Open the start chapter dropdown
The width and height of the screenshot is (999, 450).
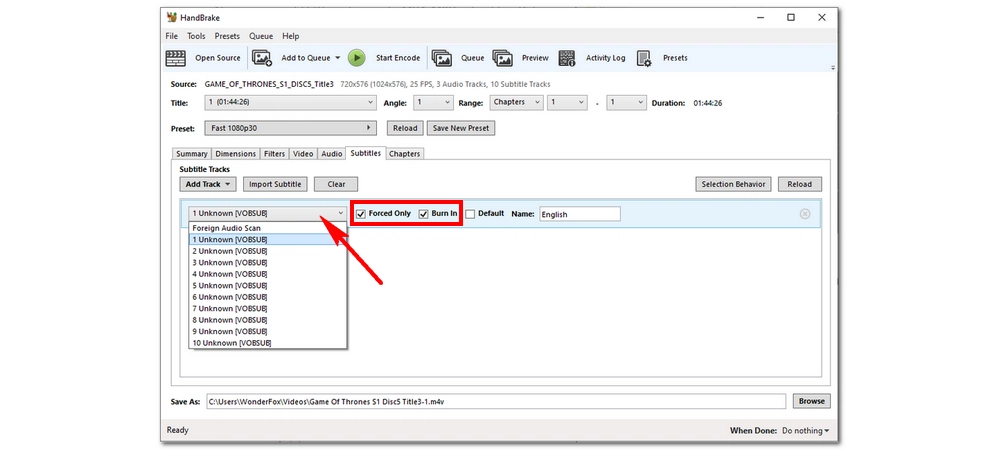tap(567, 102)
